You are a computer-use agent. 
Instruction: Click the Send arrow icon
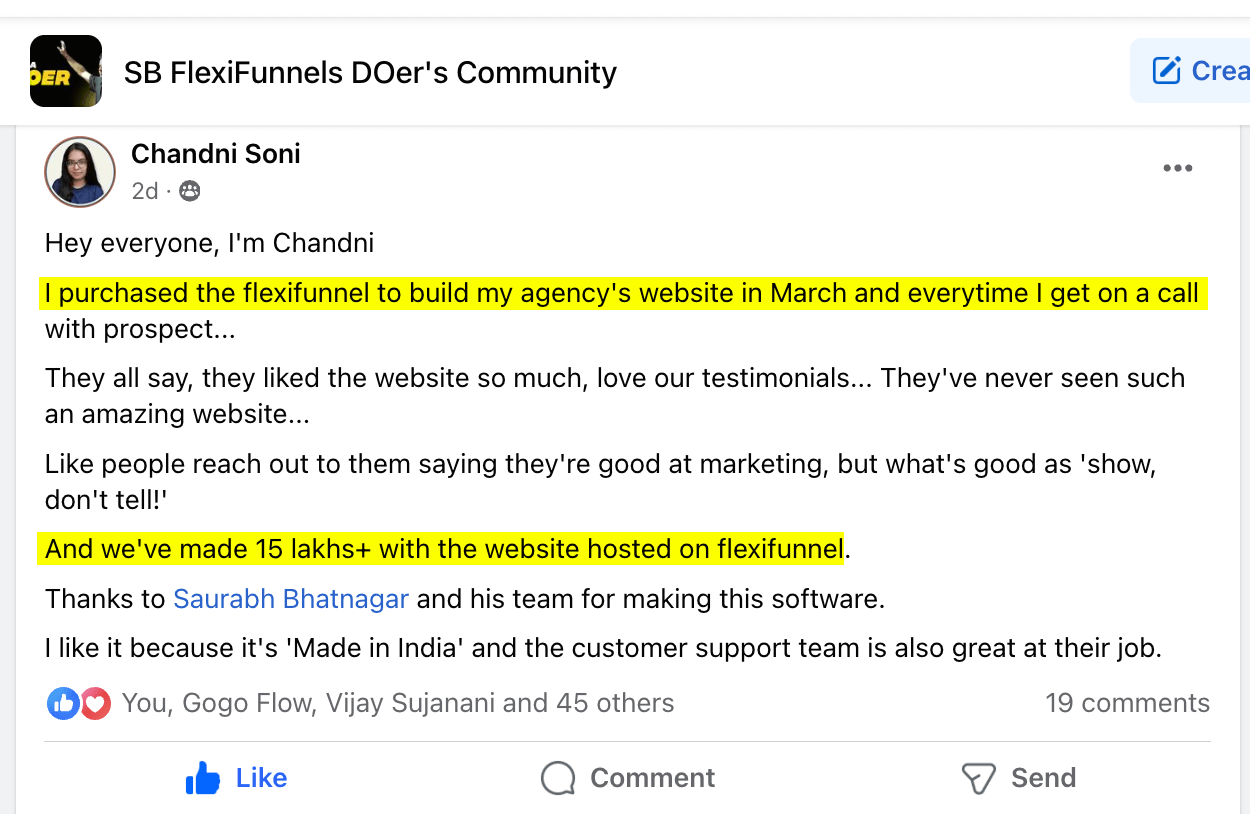click(976, 778)
